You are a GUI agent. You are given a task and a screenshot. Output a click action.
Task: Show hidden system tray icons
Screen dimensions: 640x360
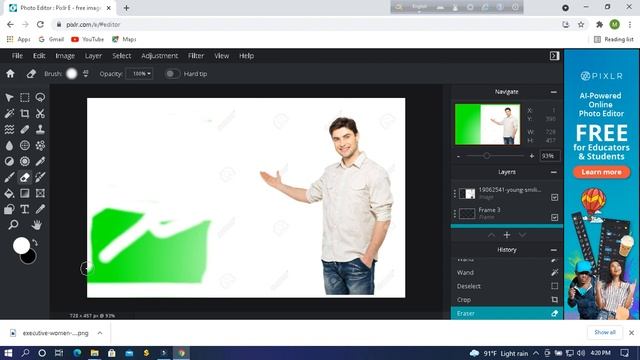[536, 353]
